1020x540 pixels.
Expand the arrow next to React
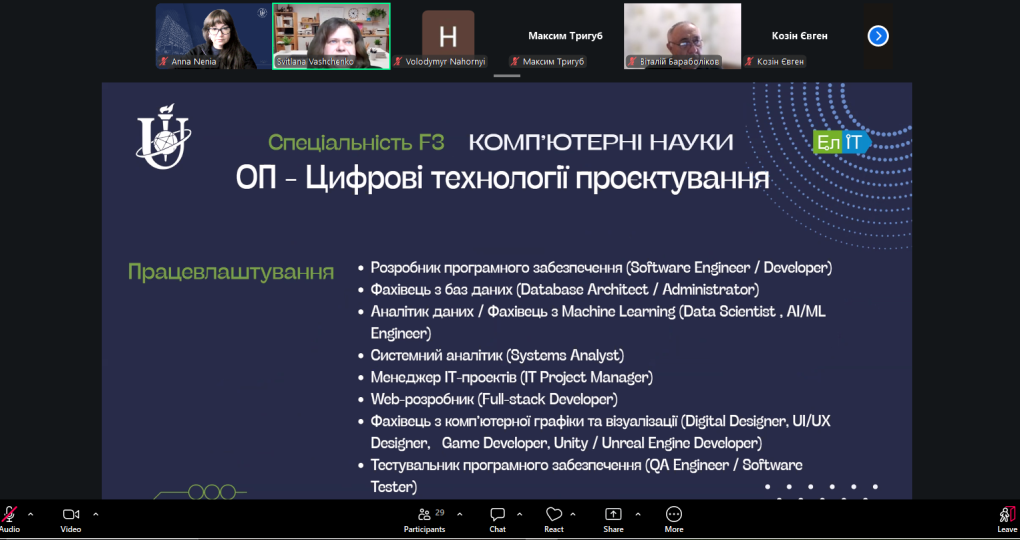(578, 514)
